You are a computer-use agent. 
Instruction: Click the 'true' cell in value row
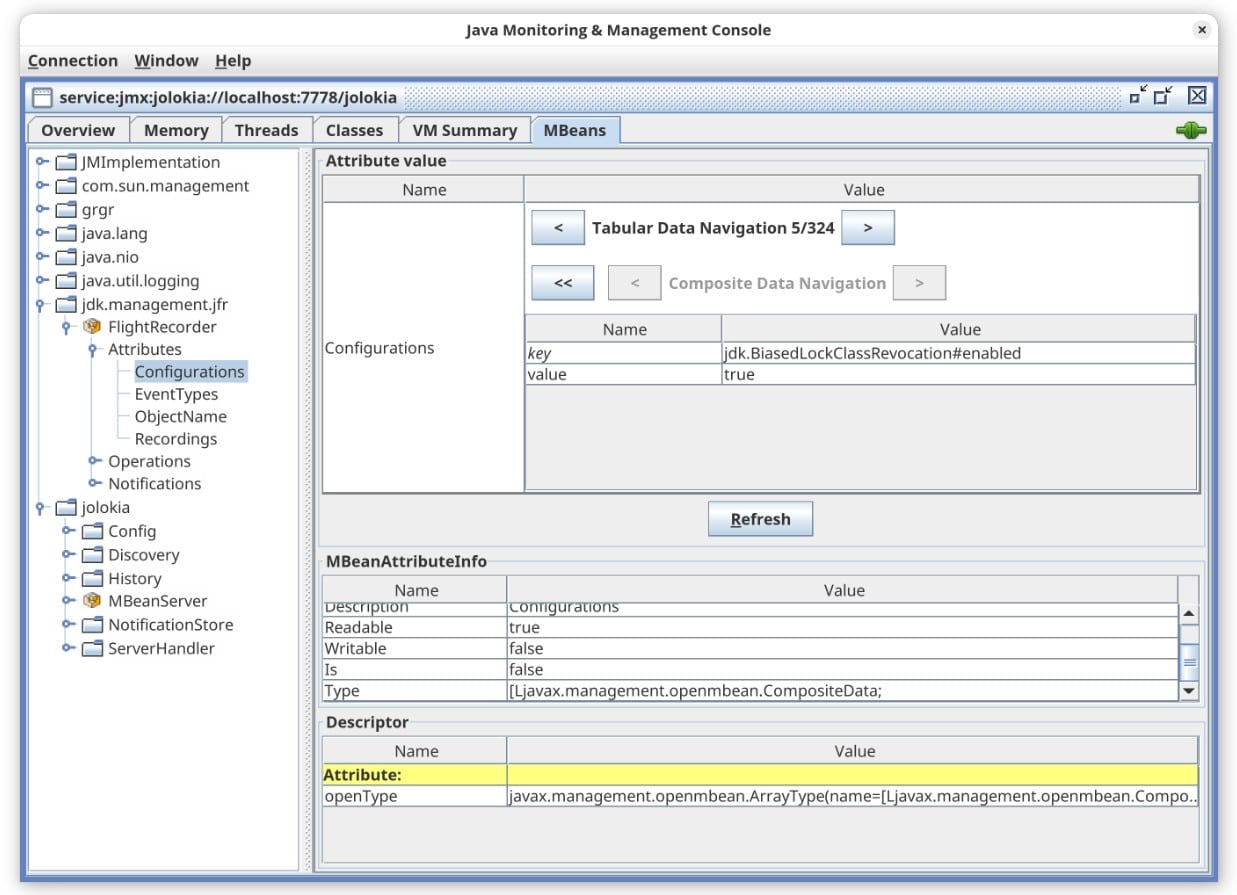point(958,374)
